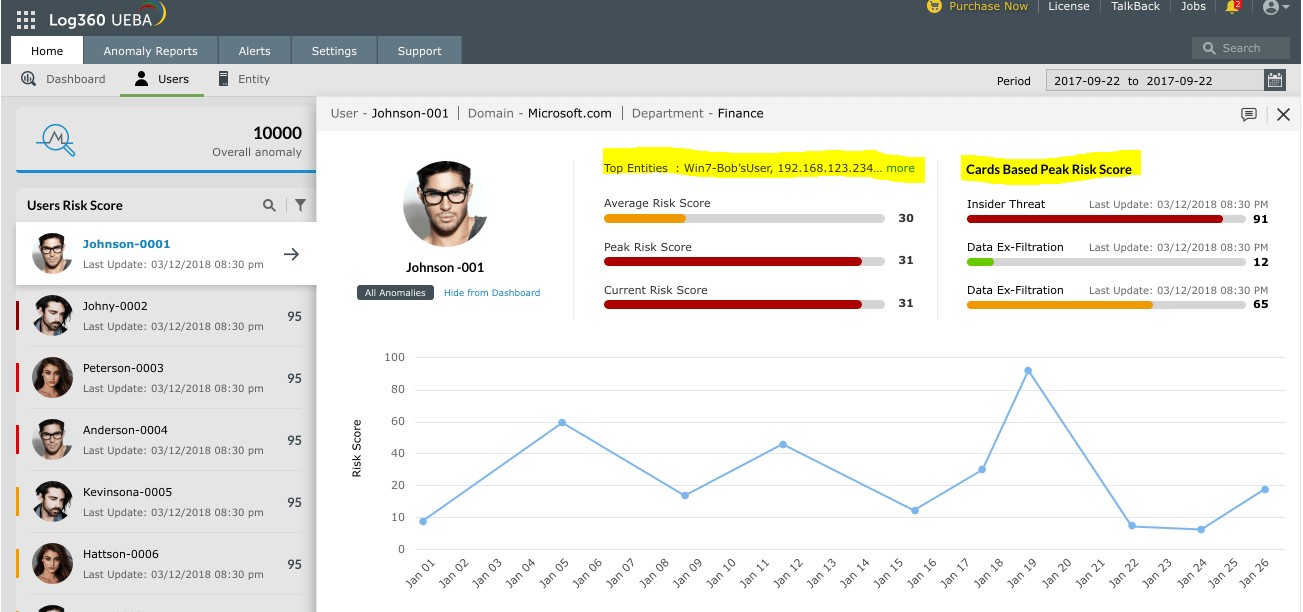
Task: Click the search icon in Users Risk Score panel
Action: tap(269, 205)
